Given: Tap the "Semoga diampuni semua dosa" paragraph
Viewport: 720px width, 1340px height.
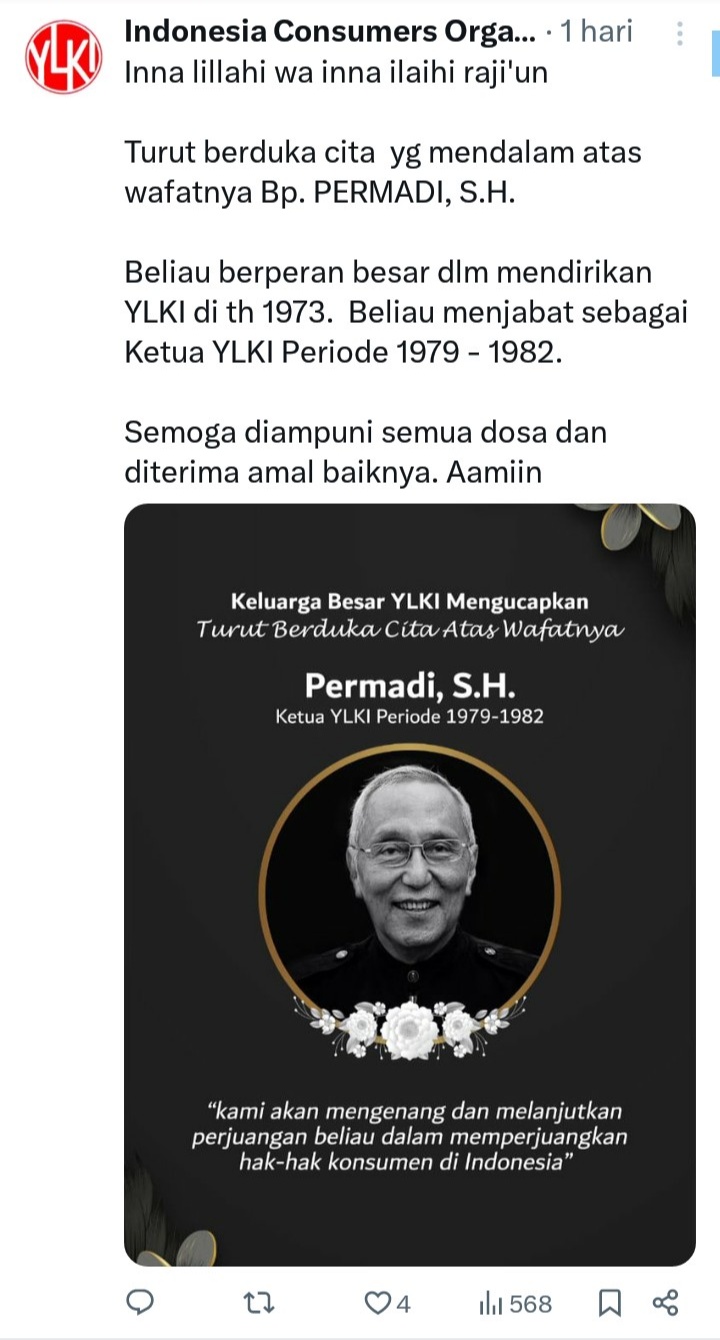Looking at the screenshot, I should tap(366, 452).
